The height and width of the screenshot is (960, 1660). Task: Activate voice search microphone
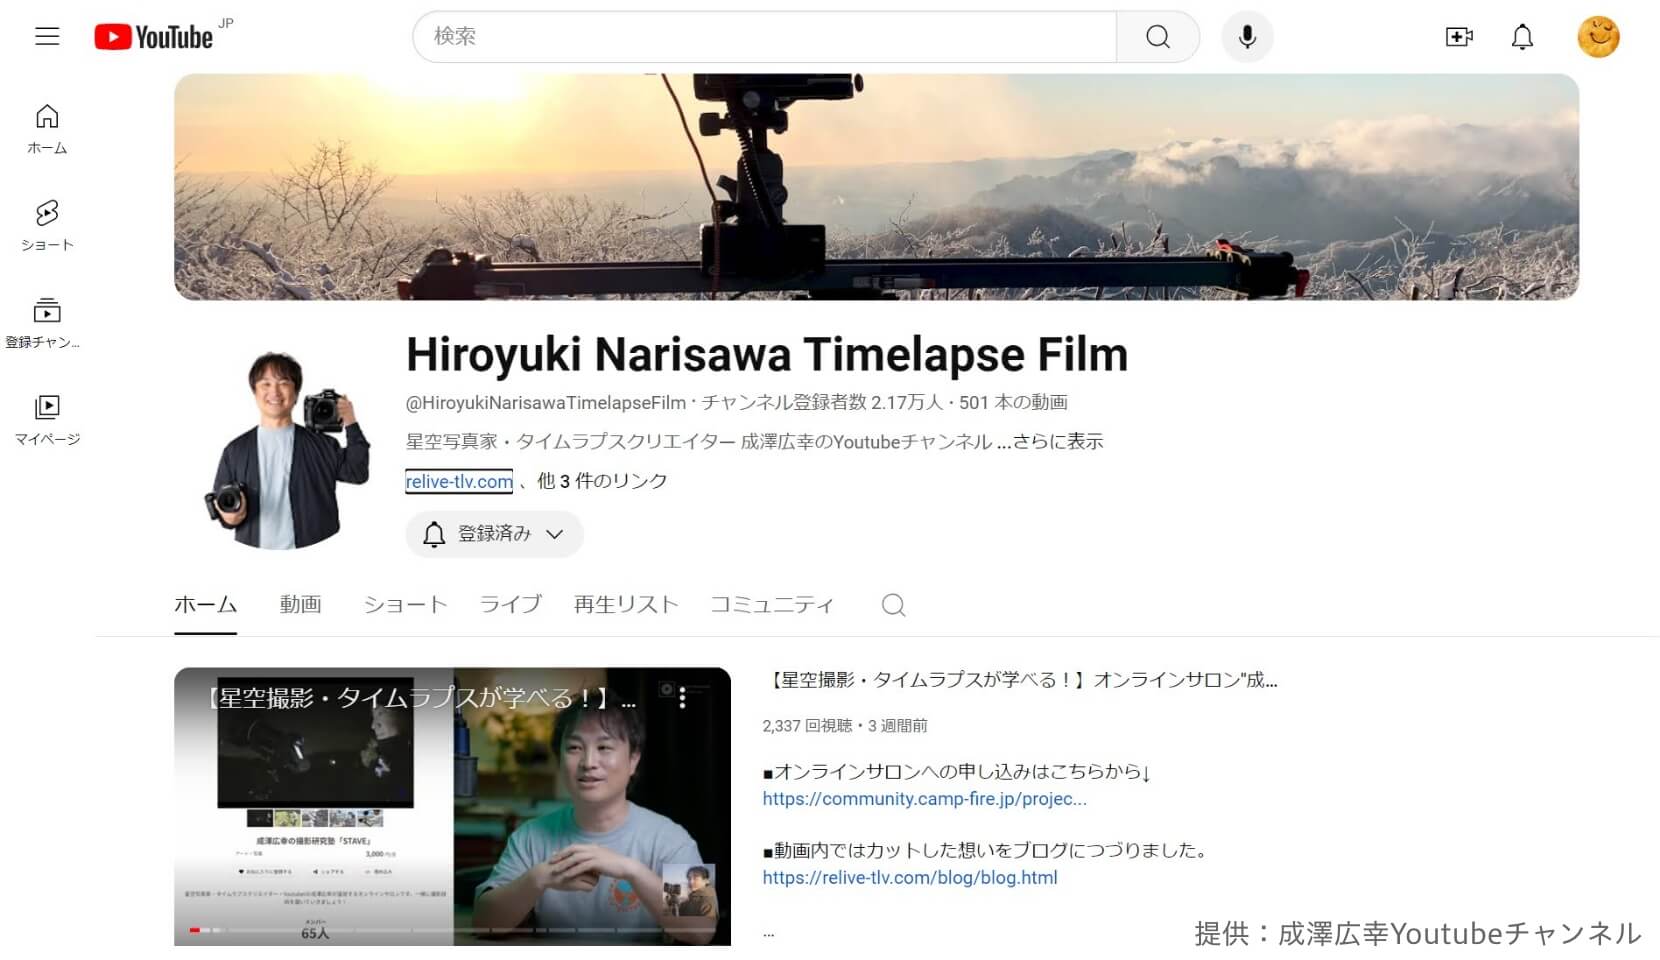(1246, 37)
